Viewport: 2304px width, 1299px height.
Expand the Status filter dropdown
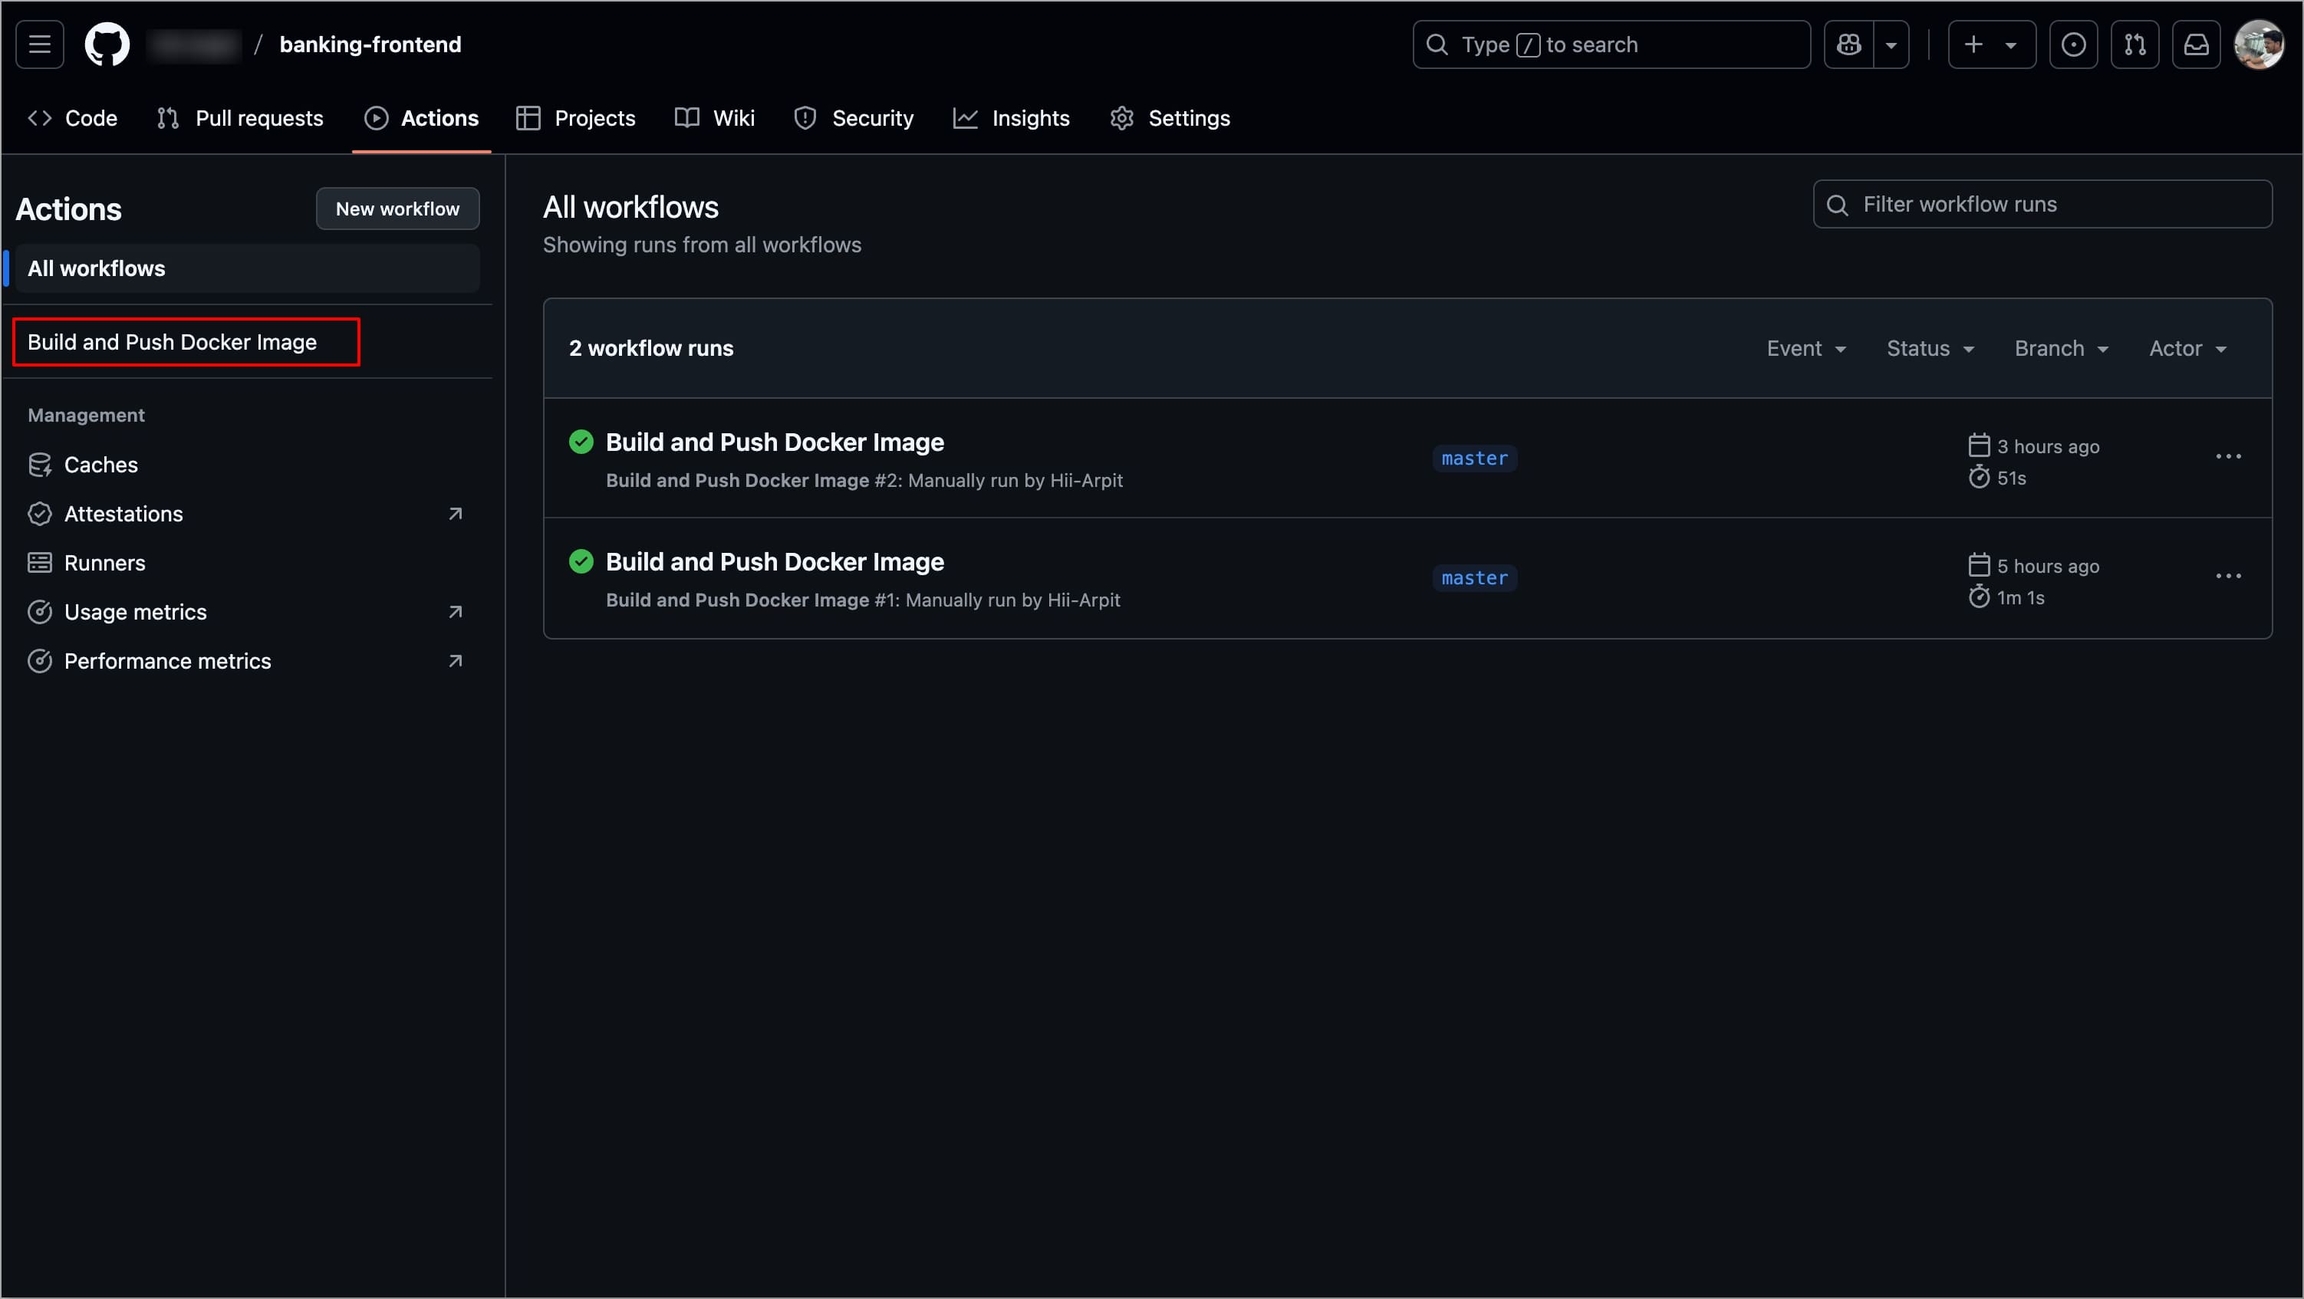point(1930,348)
